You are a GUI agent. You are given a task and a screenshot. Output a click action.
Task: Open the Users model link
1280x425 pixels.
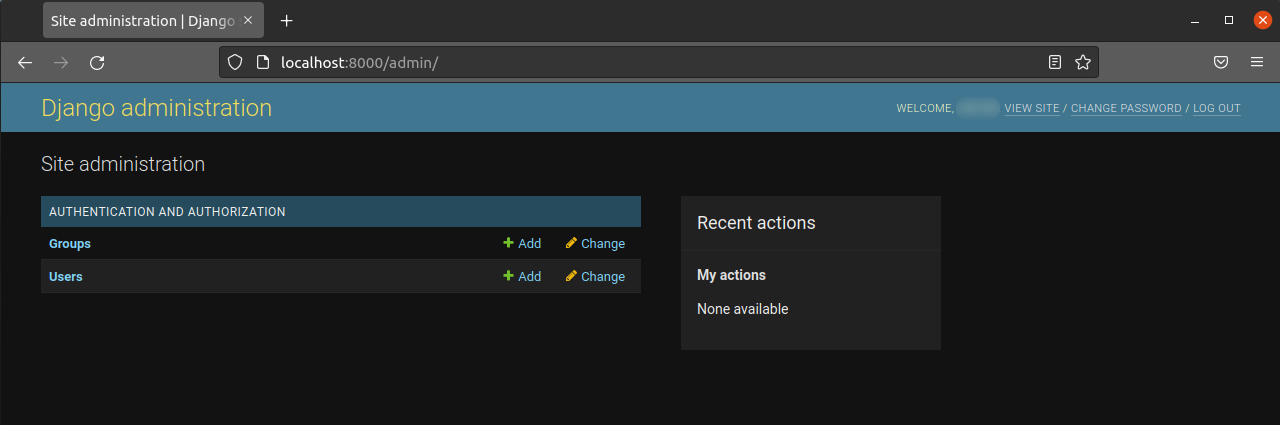point(66,276)
